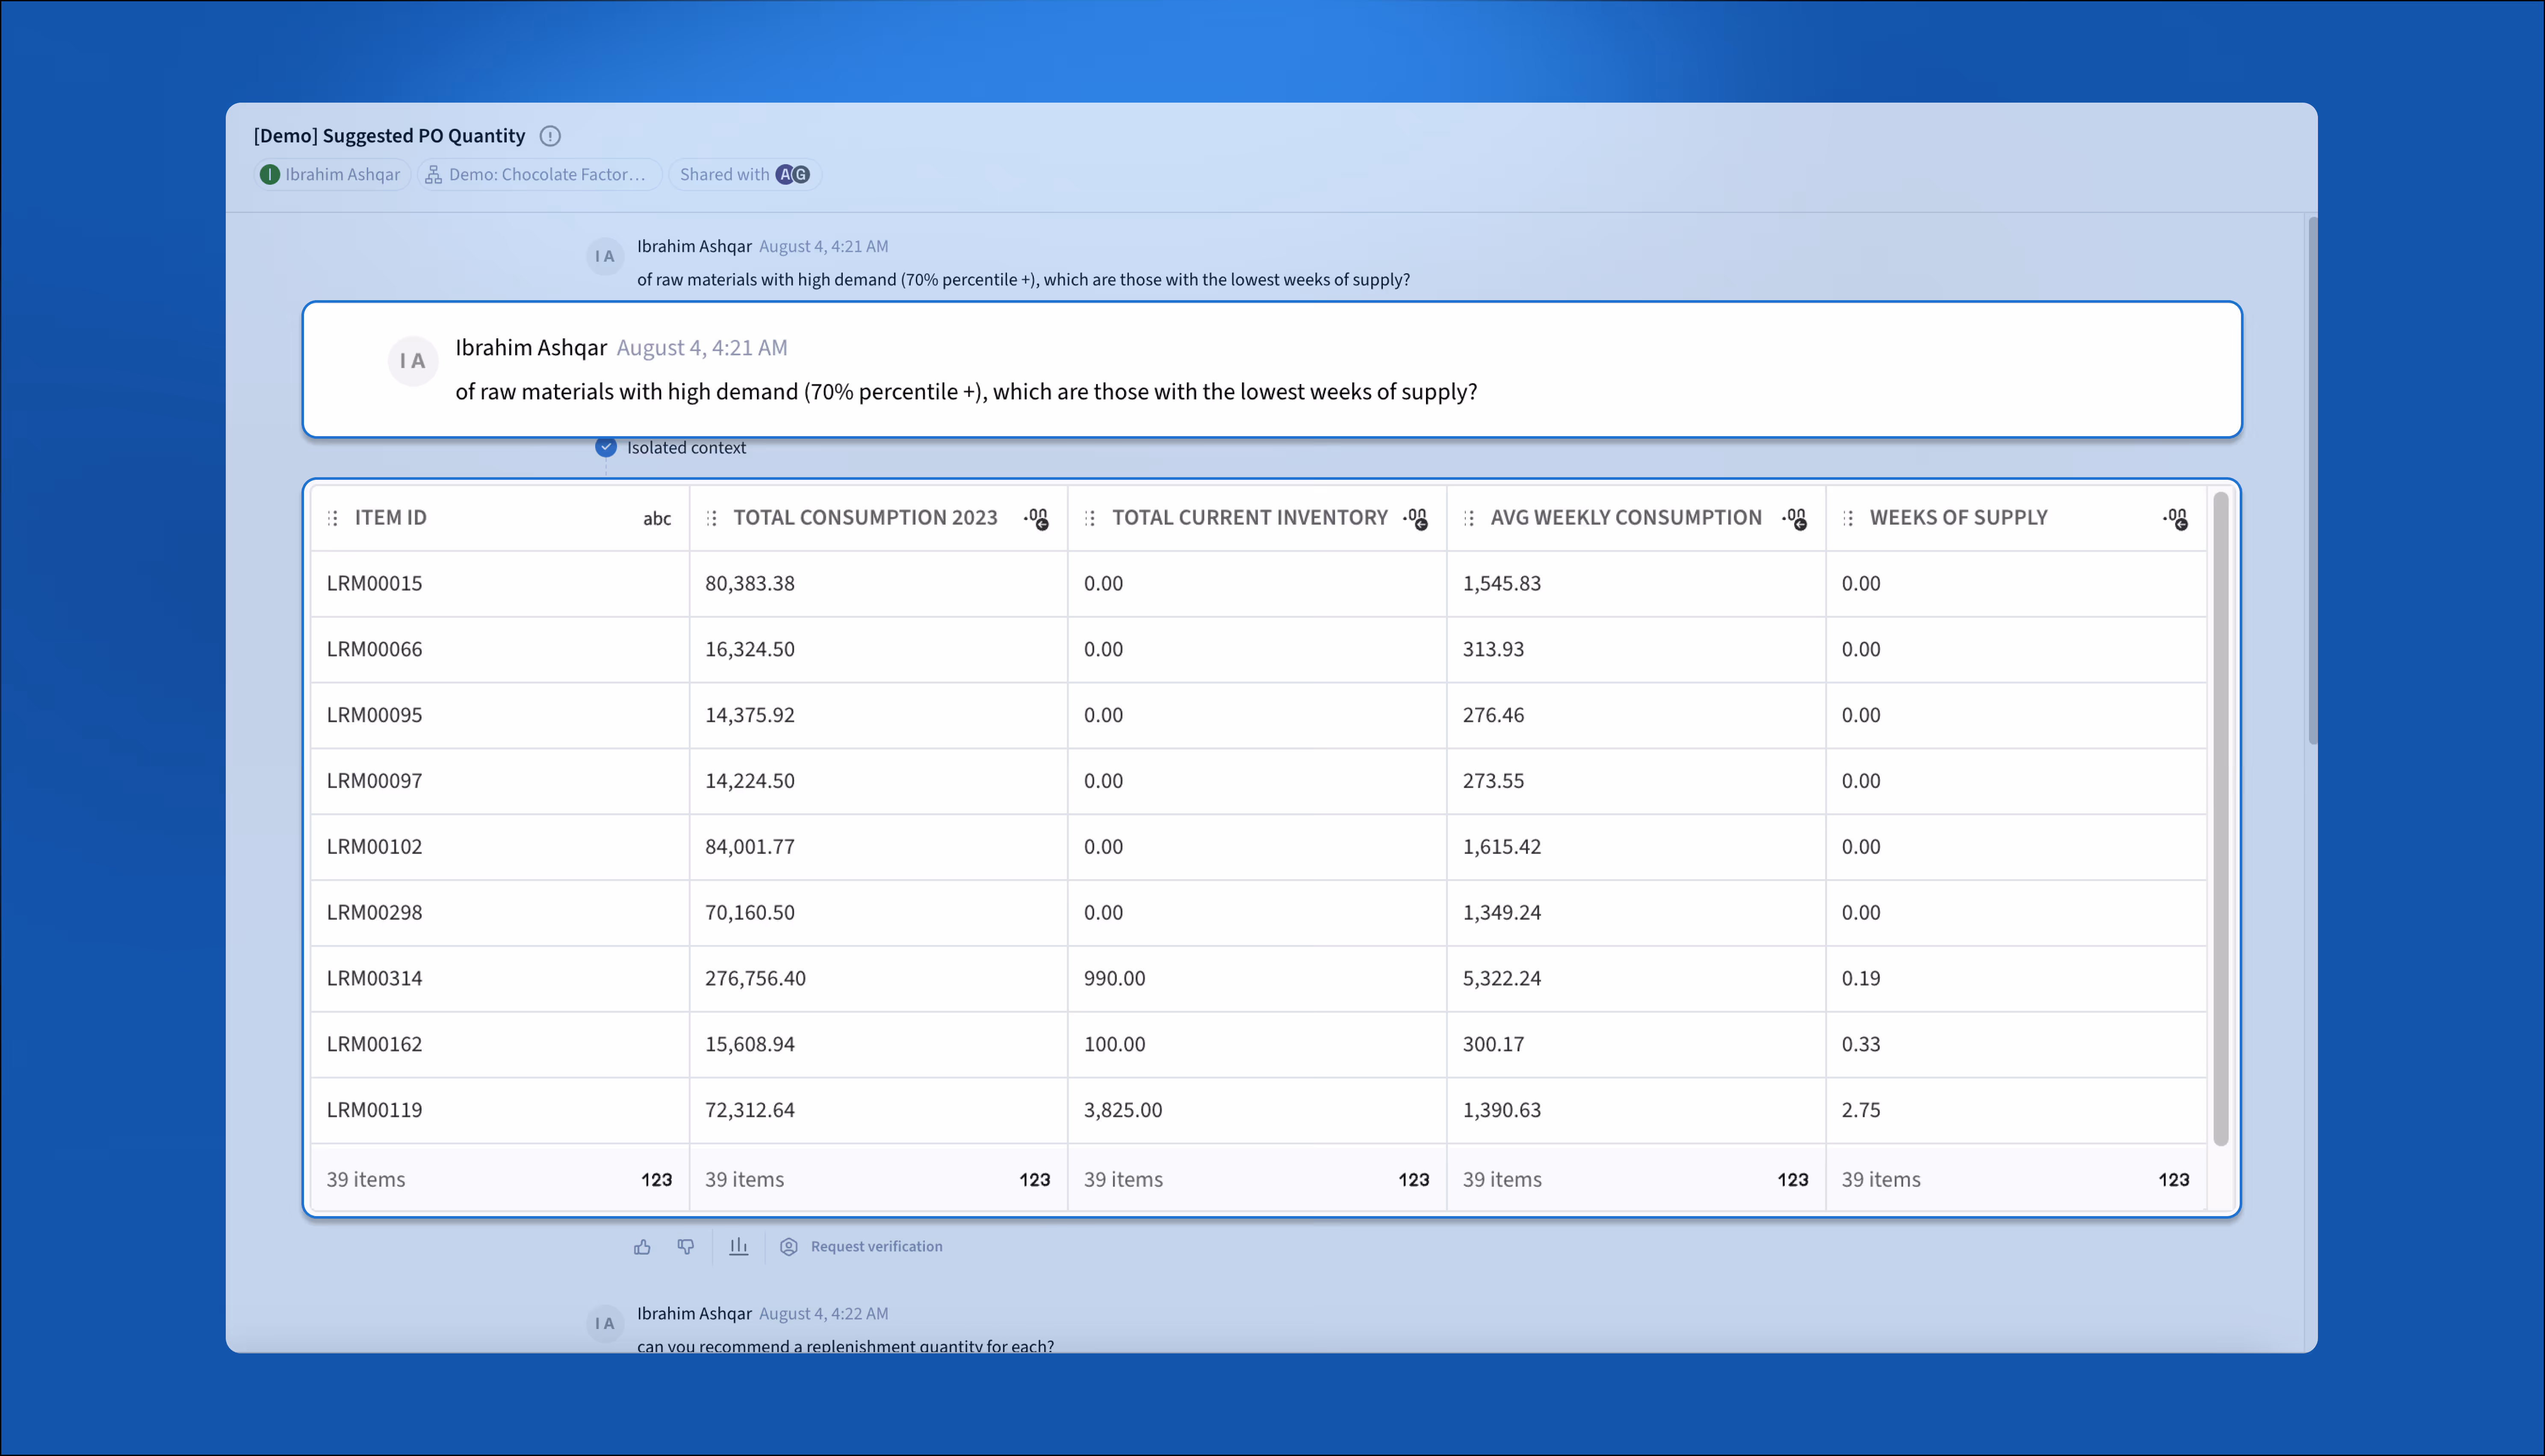
Task: Click the WEEKS OF SUPPLY column header
Action: point(1958,518)
